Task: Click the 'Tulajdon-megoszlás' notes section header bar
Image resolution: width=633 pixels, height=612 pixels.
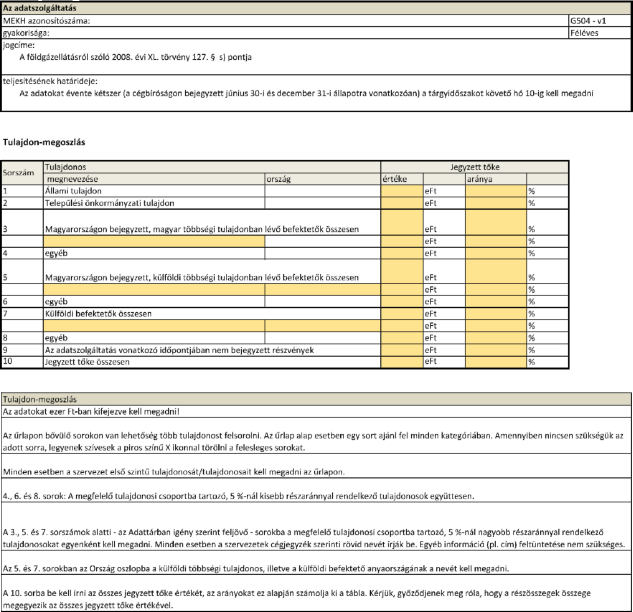Action: tap(316, 399)
